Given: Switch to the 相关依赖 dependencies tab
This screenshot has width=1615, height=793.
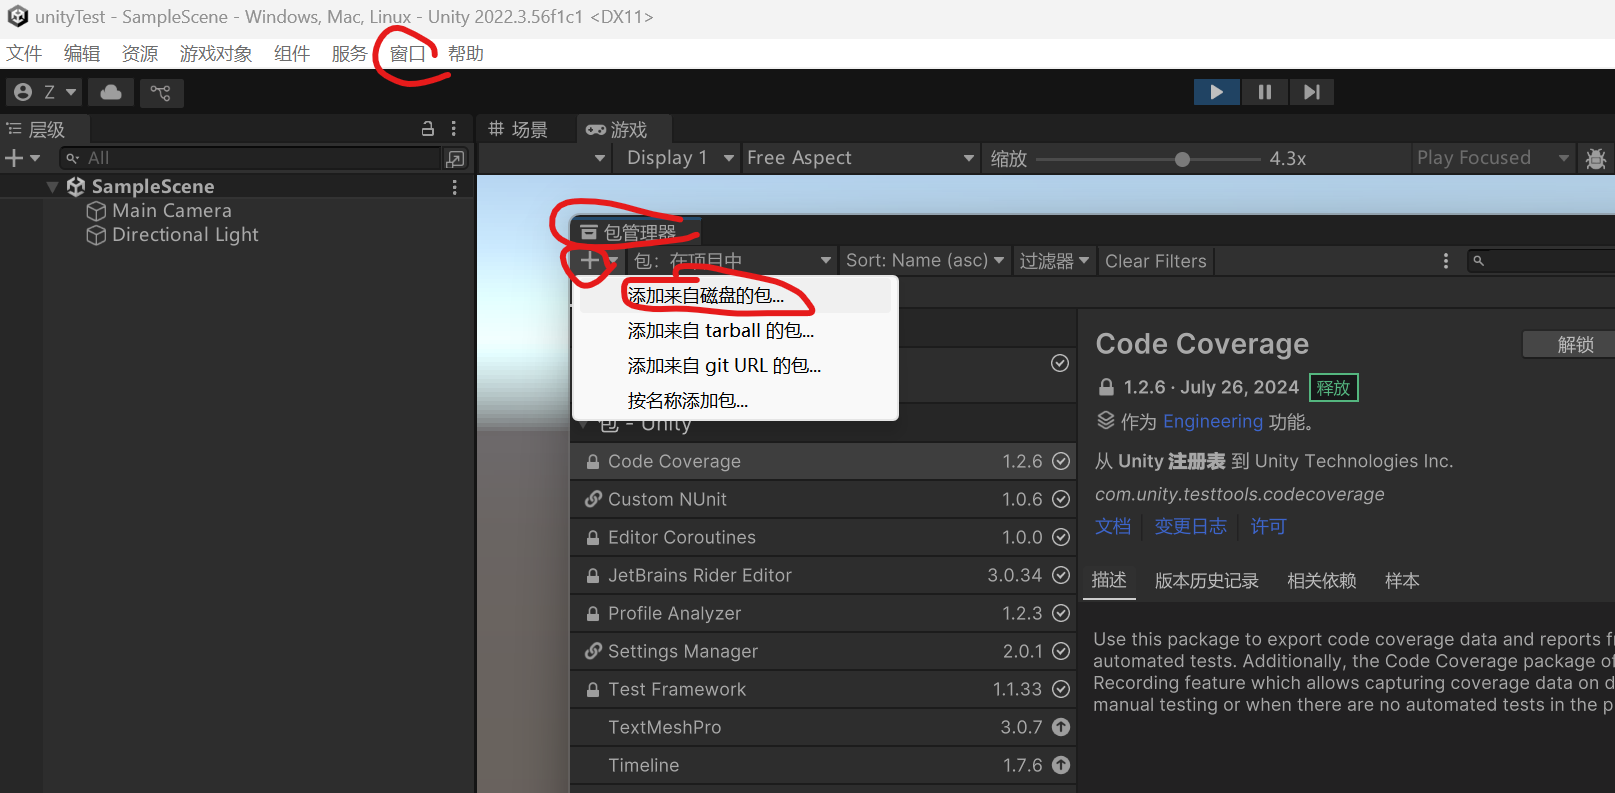Looking at the screenshot, I should pyautogui.click(x=1321, y=581).
